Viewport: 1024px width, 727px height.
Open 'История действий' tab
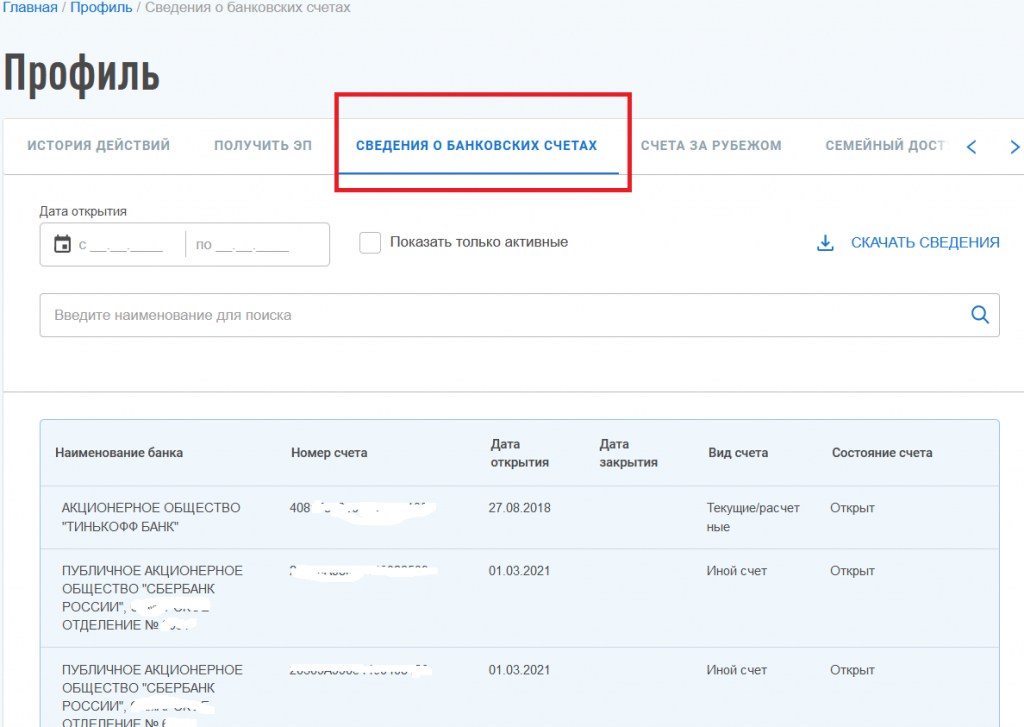(98, 146)
